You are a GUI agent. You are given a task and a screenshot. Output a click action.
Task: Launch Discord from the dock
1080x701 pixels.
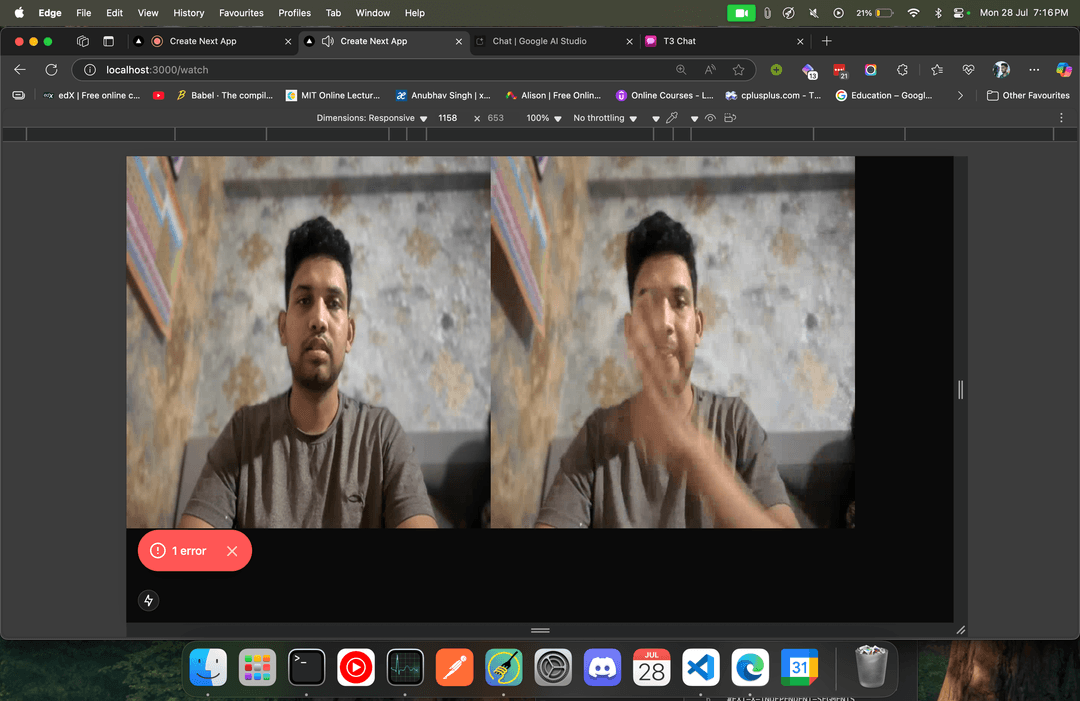tap(601, 667)
